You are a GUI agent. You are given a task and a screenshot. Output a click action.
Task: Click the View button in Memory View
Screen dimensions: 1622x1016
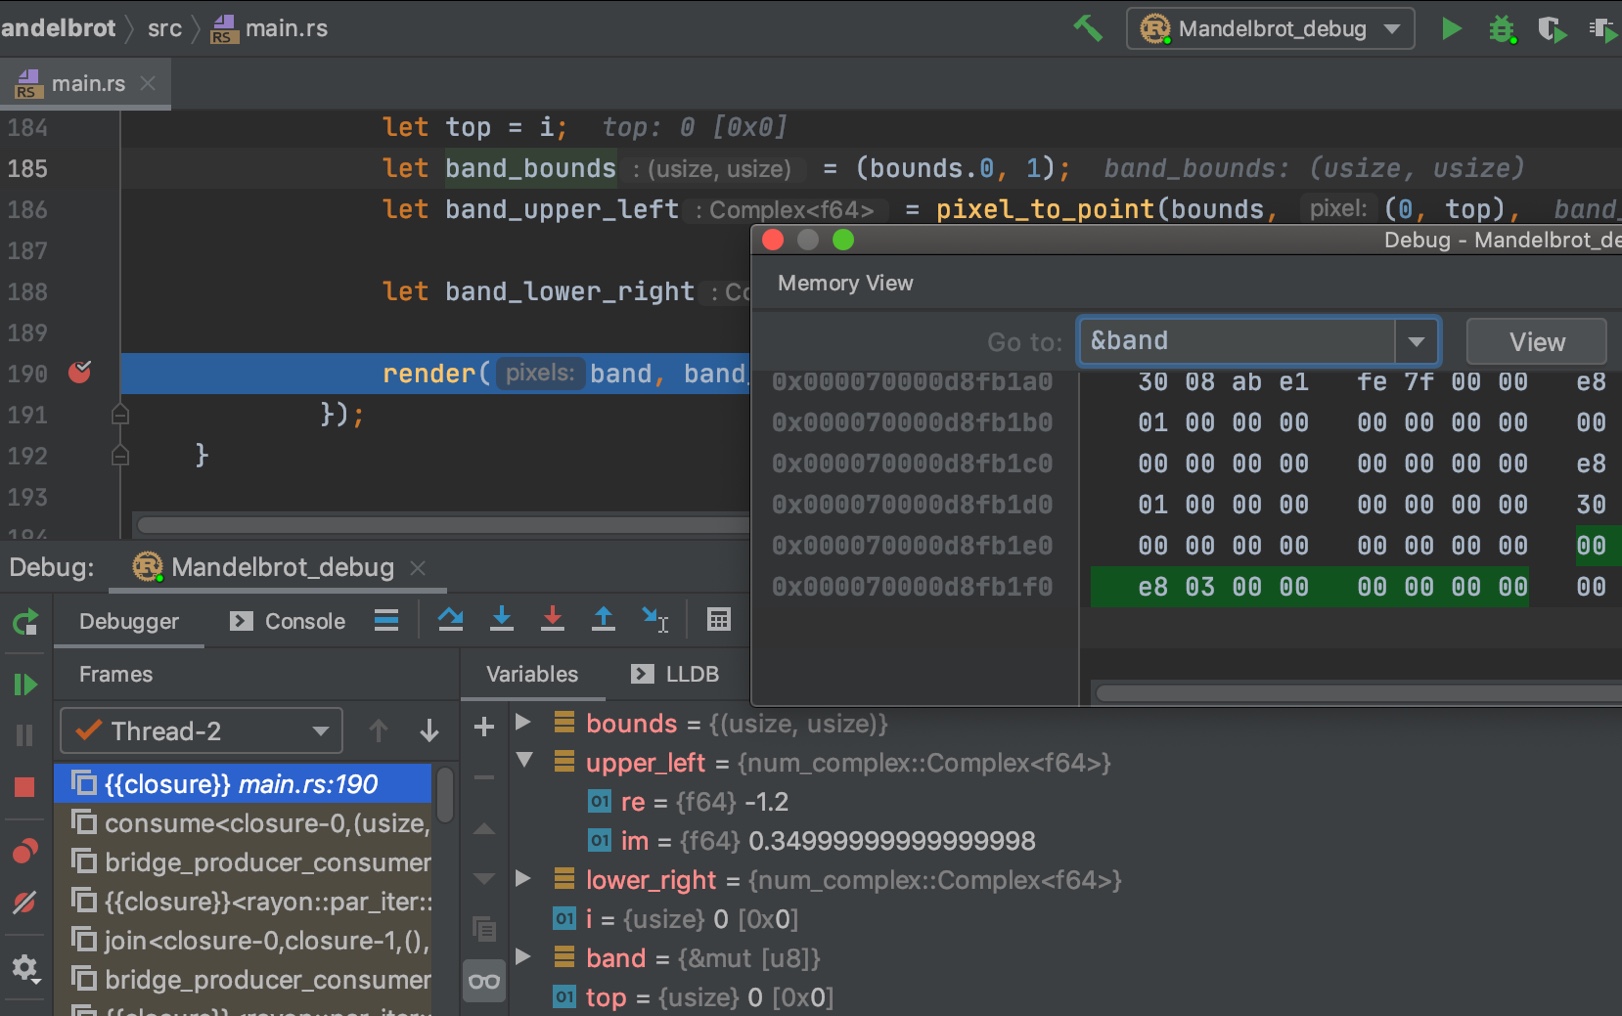point(1536,341)
